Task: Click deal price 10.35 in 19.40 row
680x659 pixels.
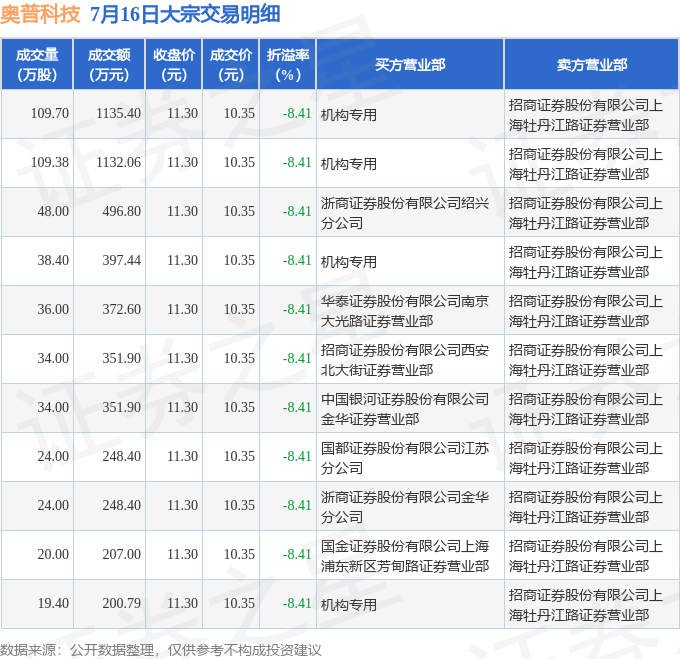Action: click(x=239, y=604)
